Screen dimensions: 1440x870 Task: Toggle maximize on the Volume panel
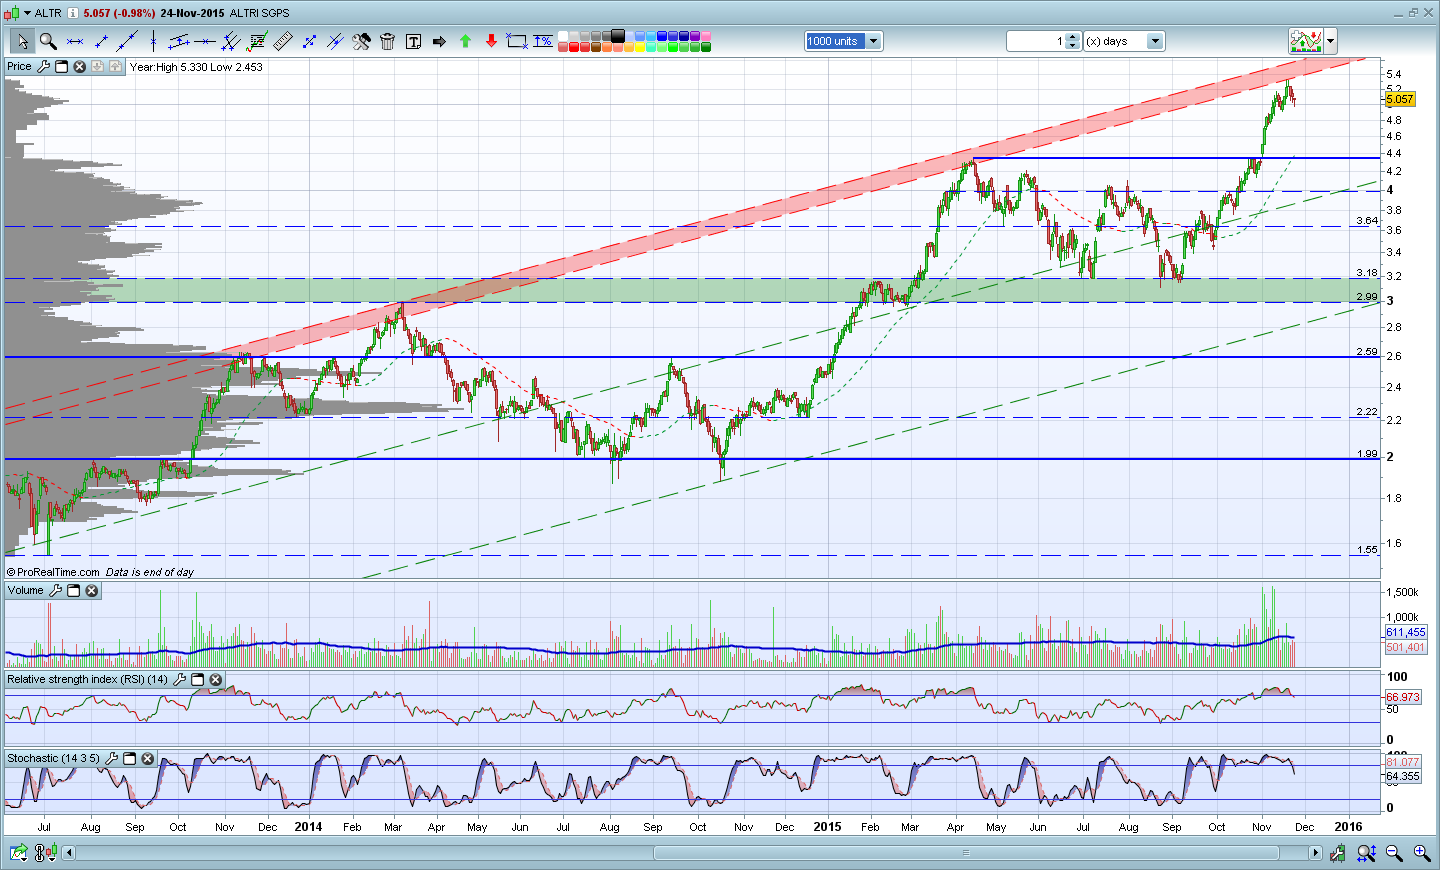[x=73, y=591]
